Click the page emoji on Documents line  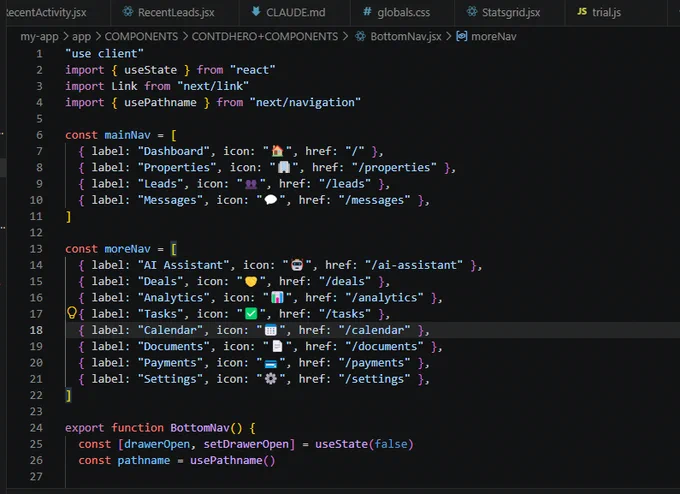(277, 346)
